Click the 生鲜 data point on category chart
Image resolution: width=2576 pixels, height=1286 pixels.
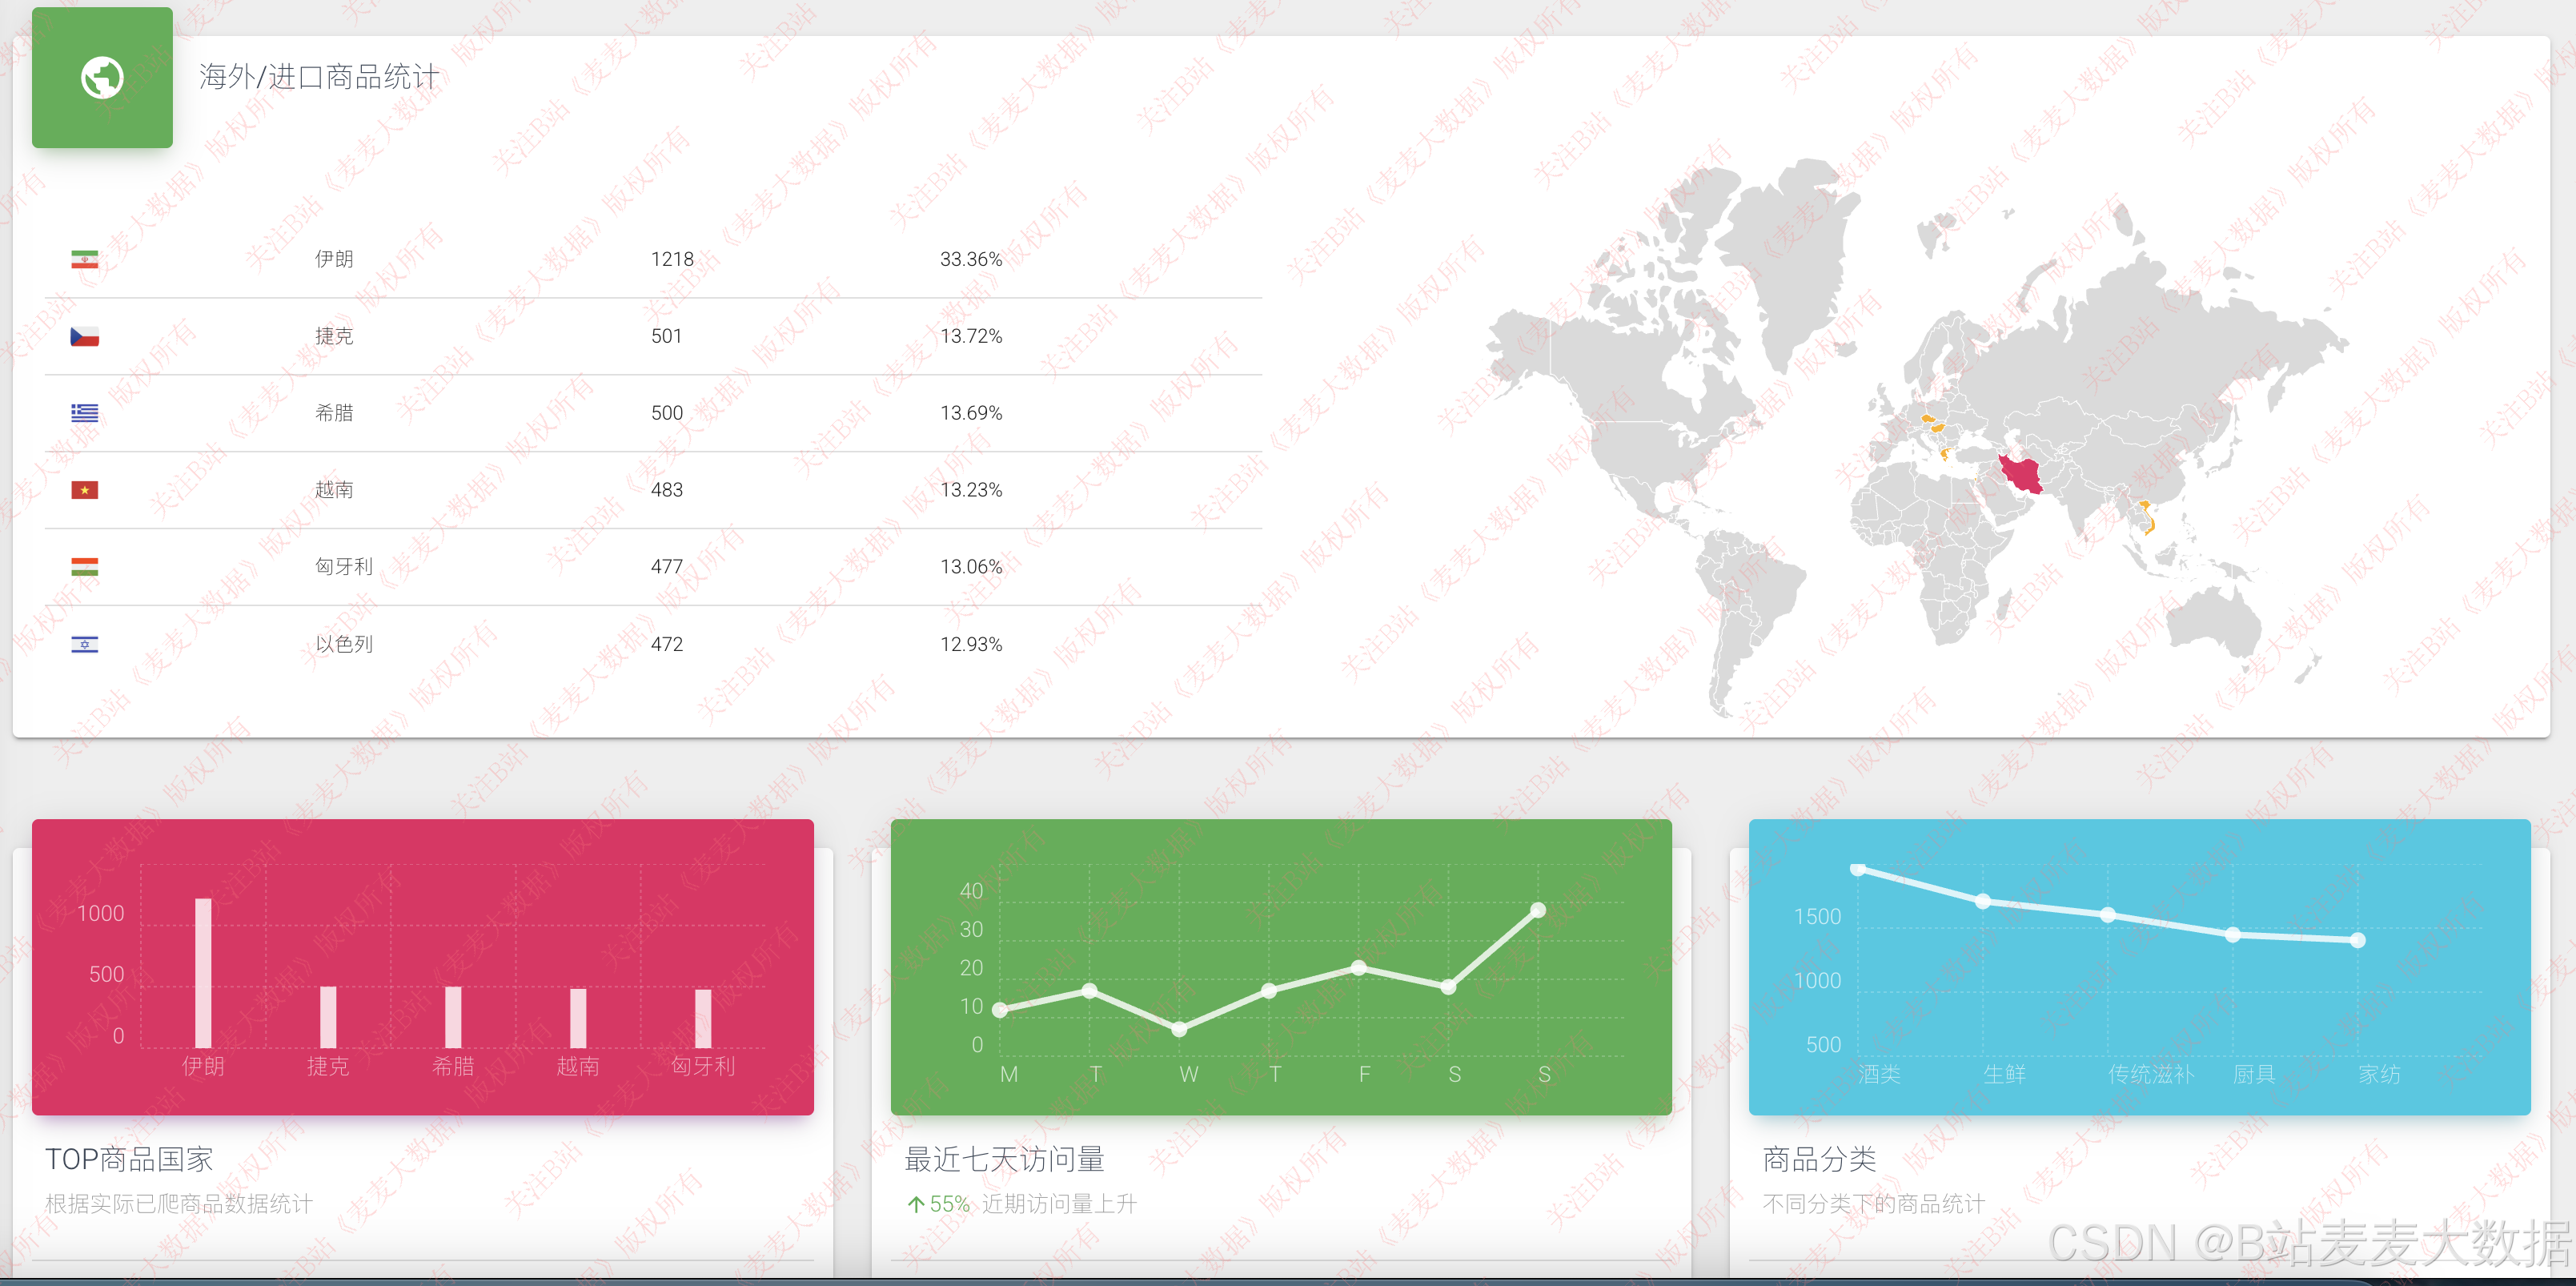coord(1983,901)
